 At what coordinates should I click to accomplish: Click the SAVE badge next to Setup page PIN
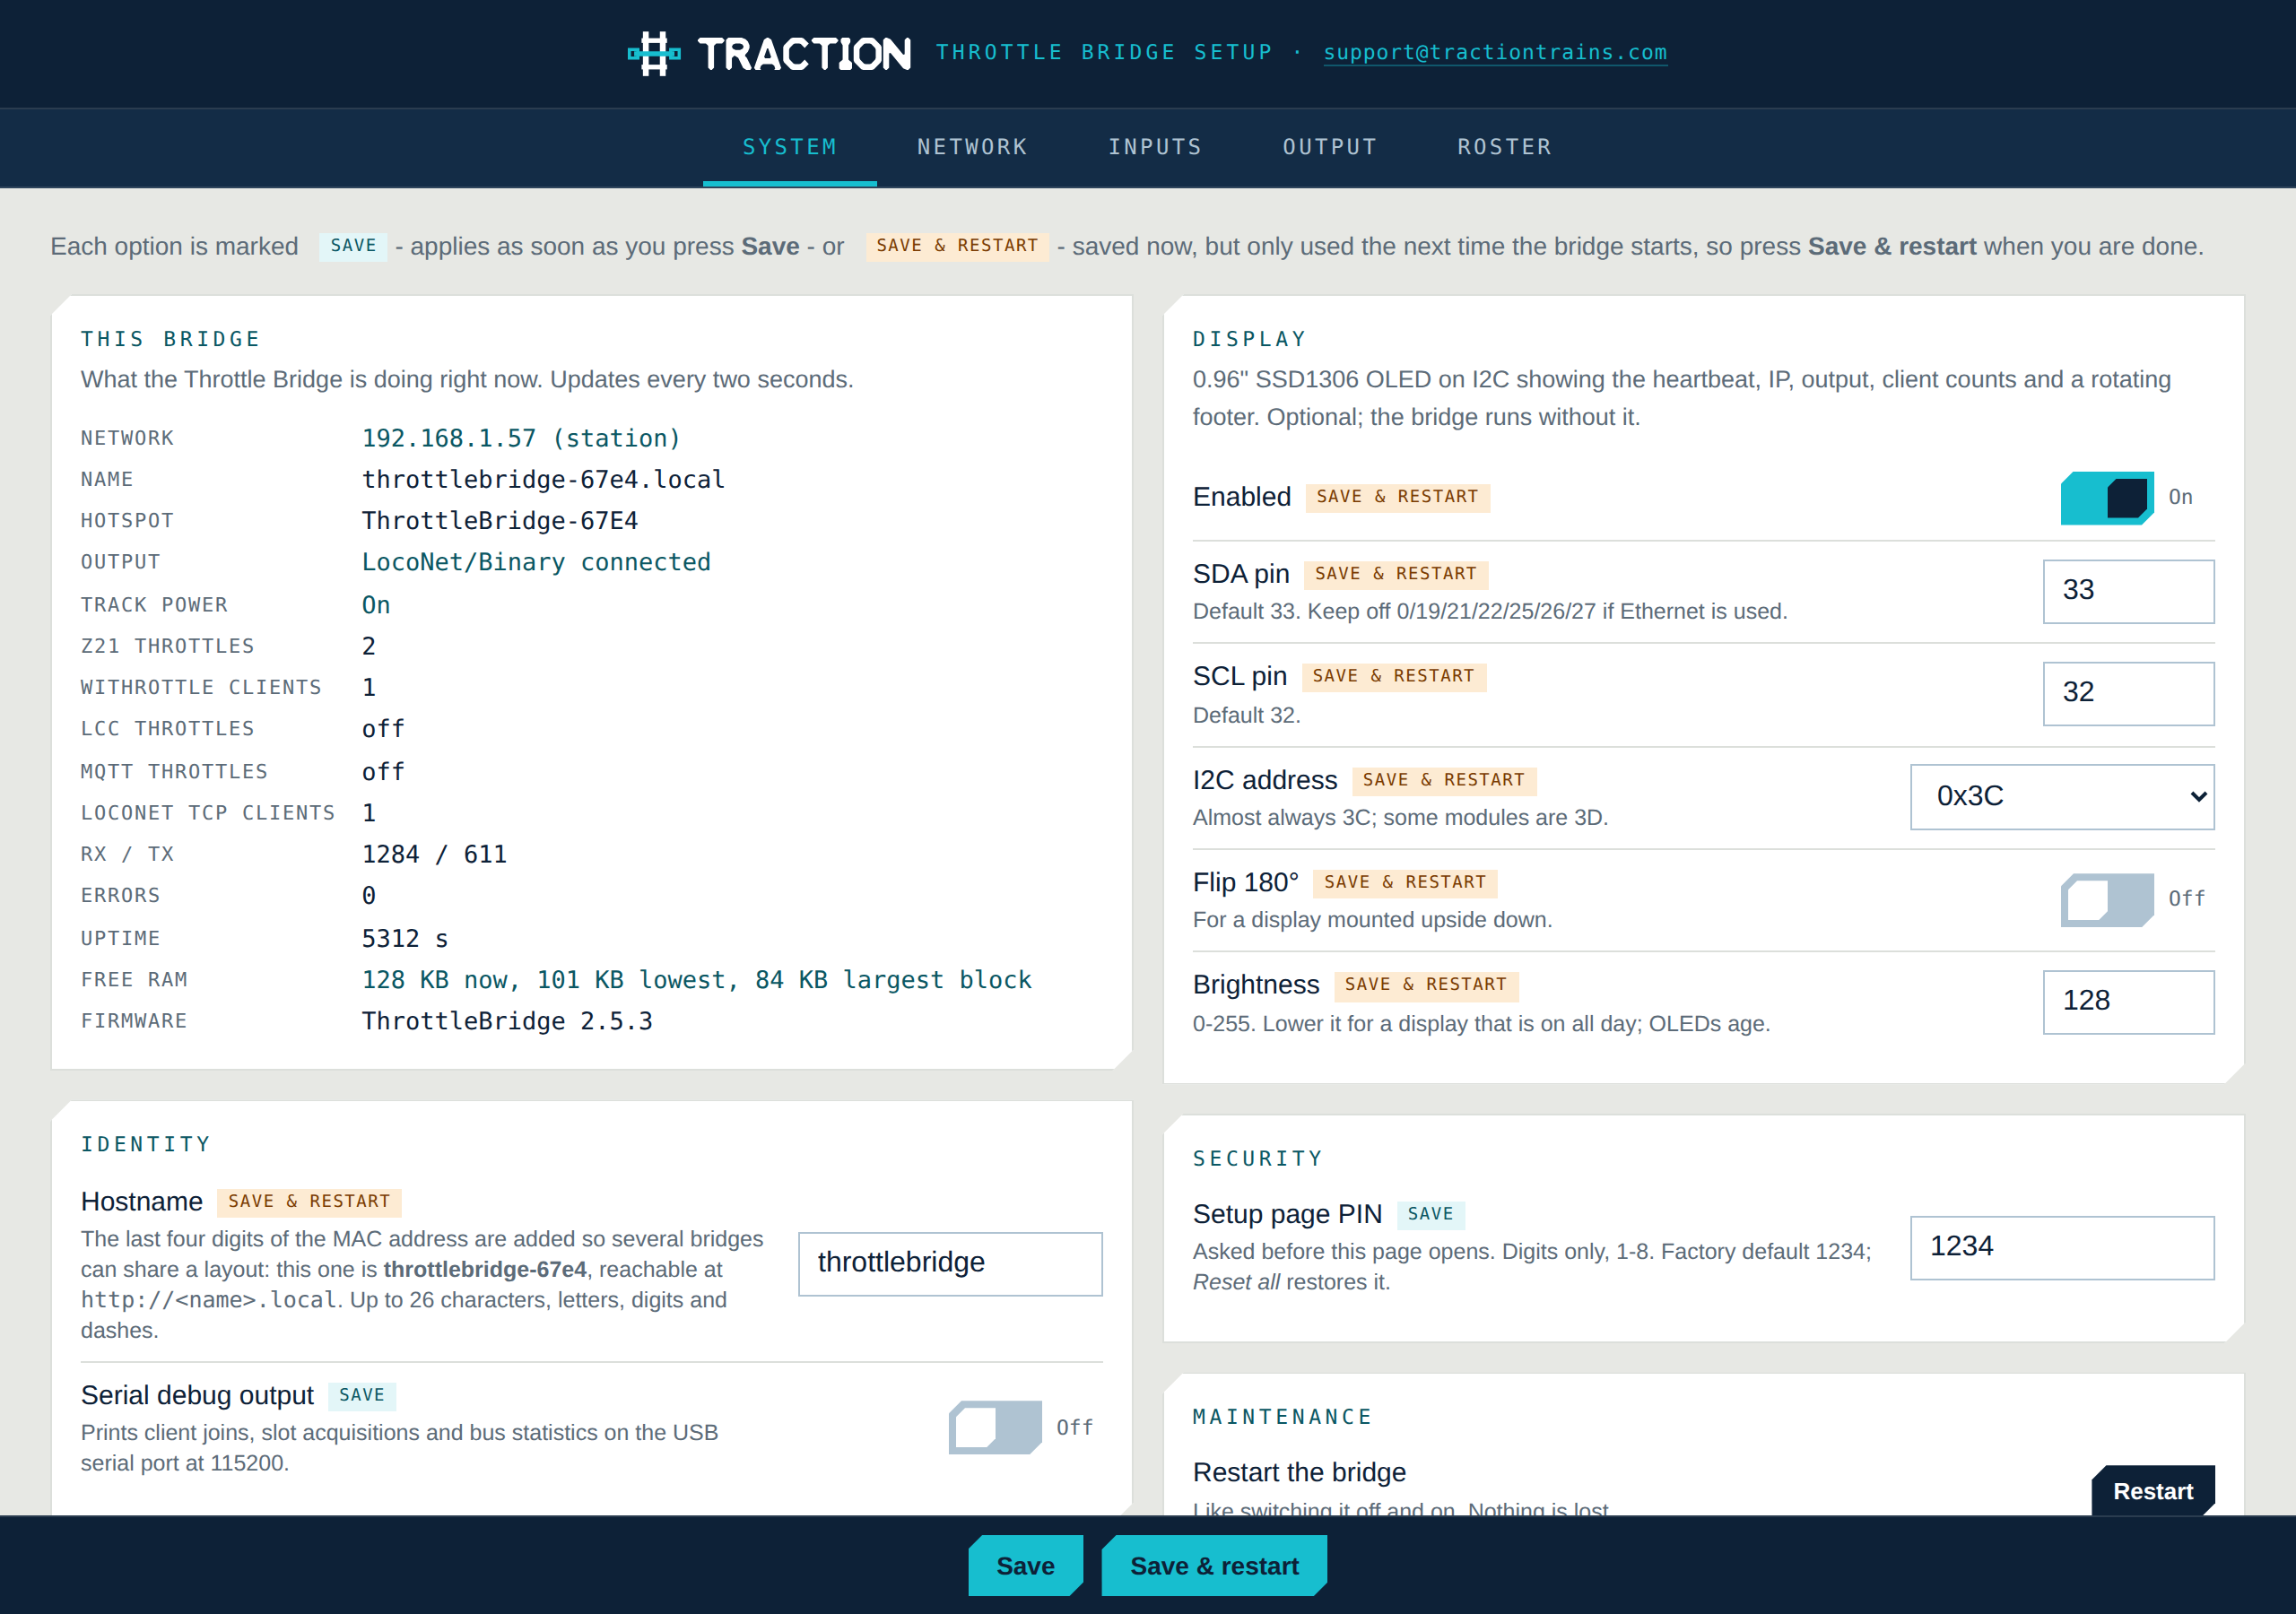[1430, 1214]
